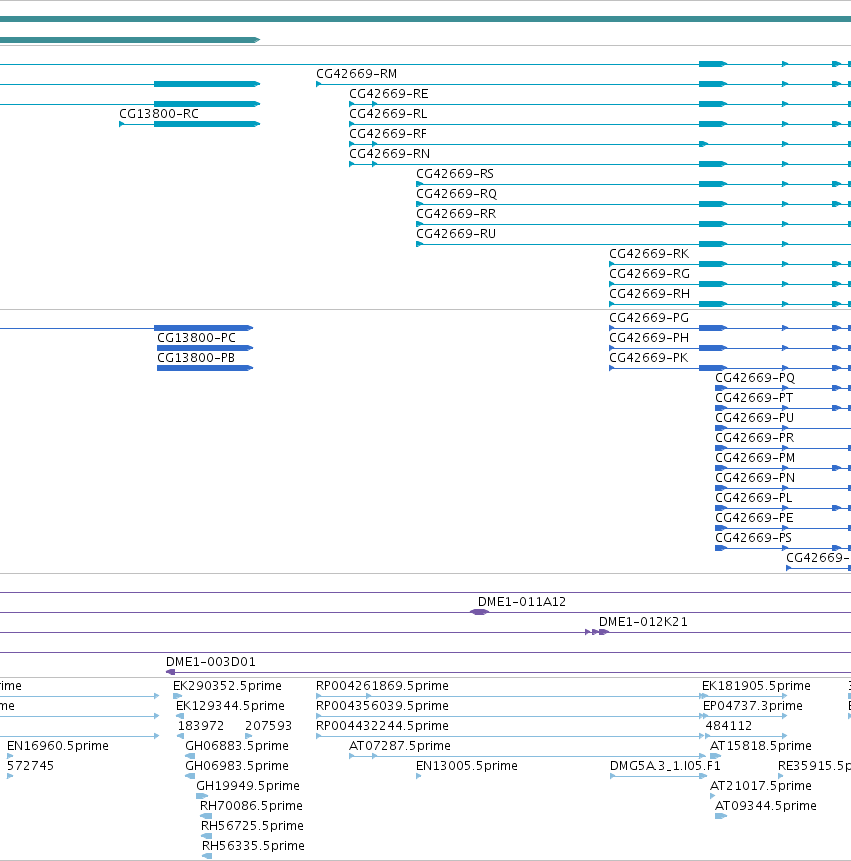851x861 pixels.
Task: Click the DME1-011A12 clone label
Action: click(522, 602)
